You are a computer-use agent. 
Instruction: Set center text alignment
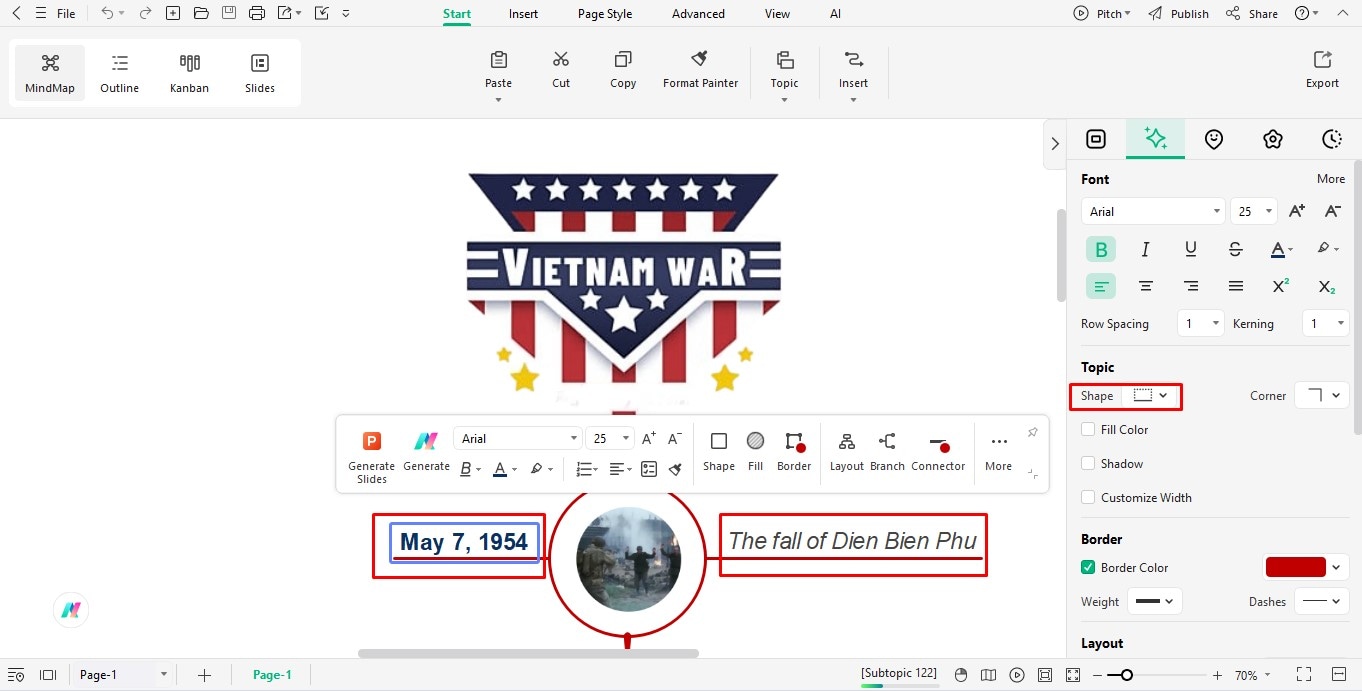pos(1146,286)
